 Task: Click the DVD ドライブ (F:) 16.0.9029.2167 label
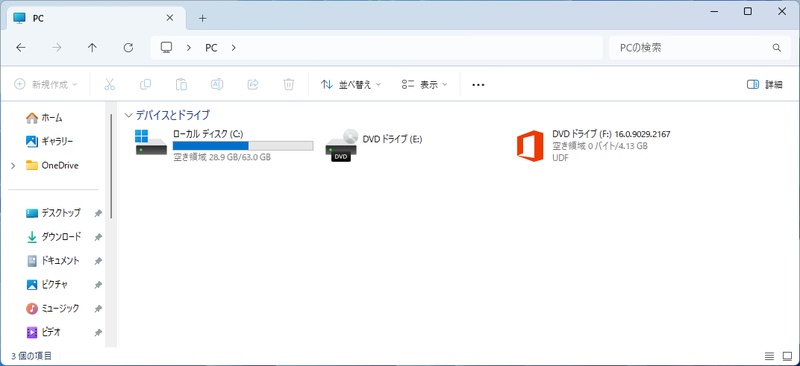click(611, 134)
